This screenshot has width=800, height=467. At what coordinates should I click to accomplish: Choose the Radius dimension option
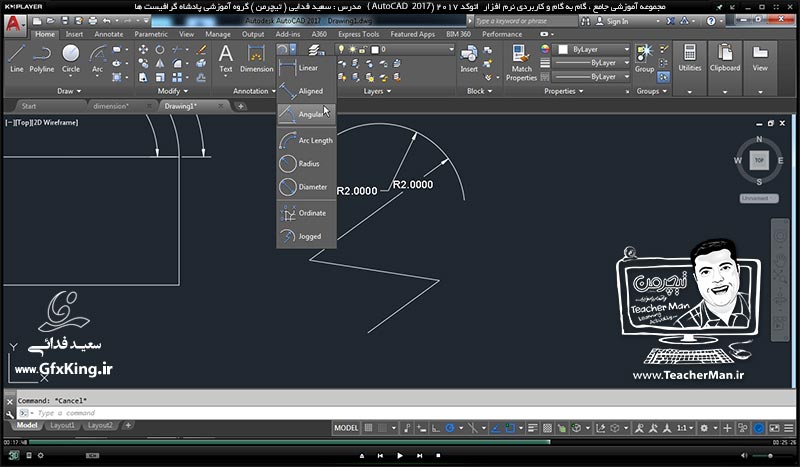pyautogui.click(x=306, y=164)
